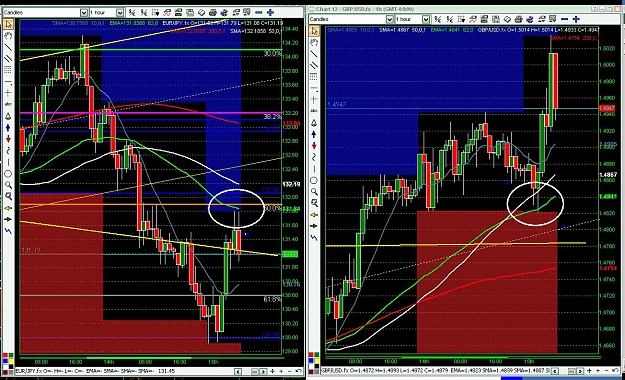Click the printer icon in GBP/USD toolbar
Screen dimensions: 625x380
(x=518, y=19)
